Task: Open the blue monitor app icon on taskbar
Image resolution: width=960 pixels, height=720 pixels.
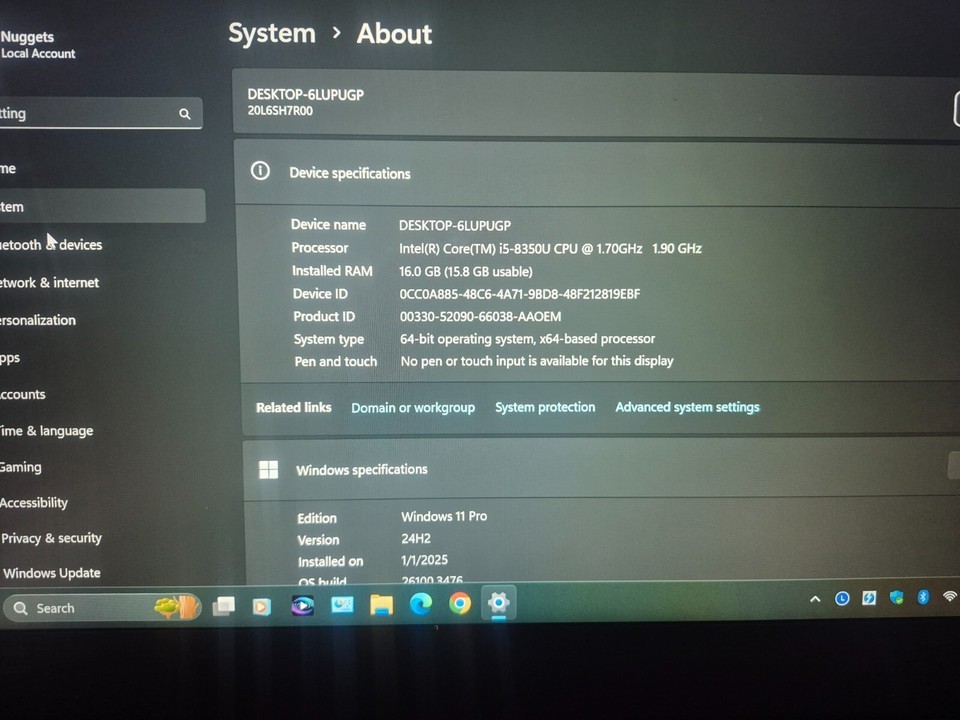Action: [x=342, y=605]
